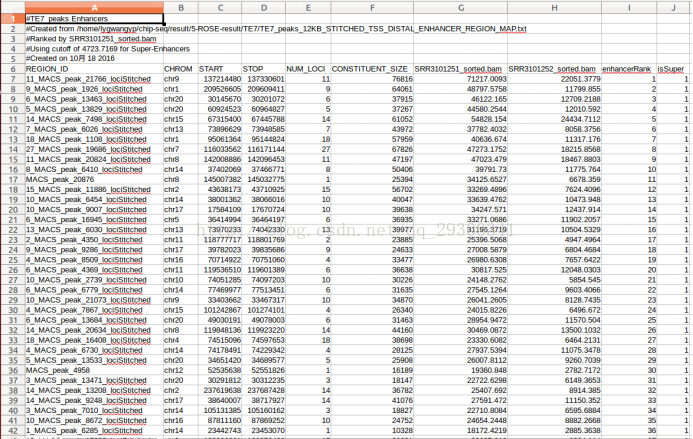
Task: Click START value 137214480
Action: point(220,79)
